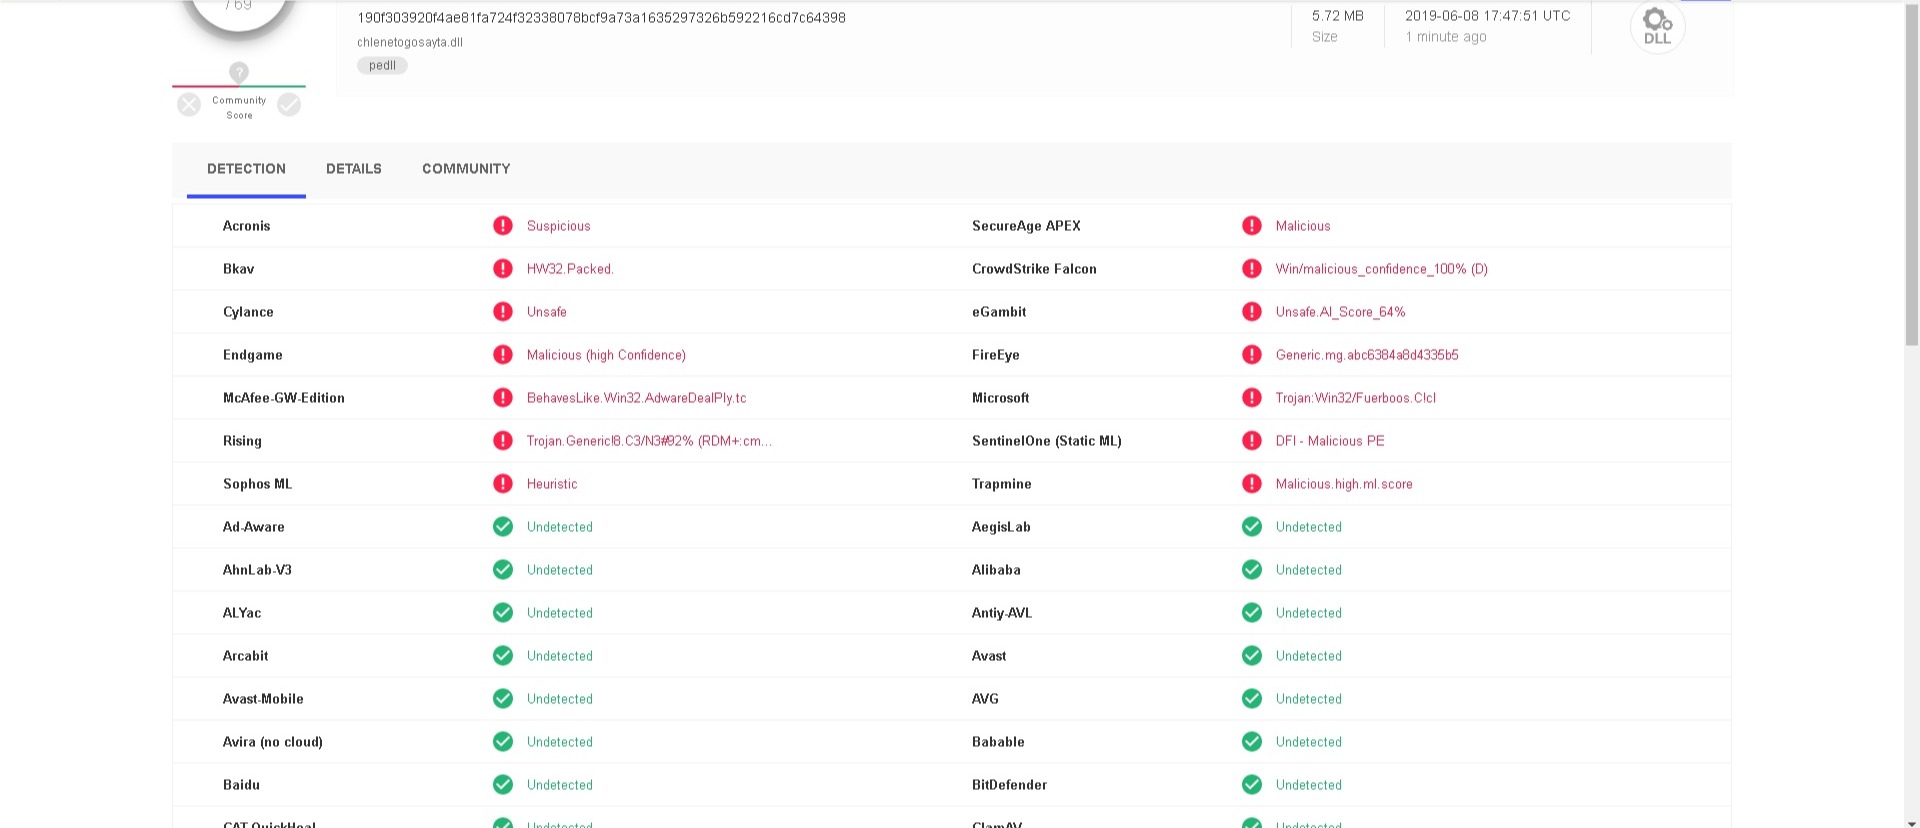Click the McAfee-GW-Edition alert icon

(x=503, y=398)
